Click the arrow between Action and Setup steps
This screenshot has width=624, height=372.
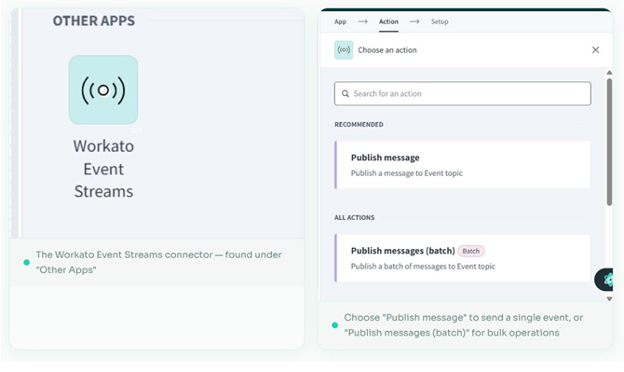pyautogui.click(x=415, y=21)
